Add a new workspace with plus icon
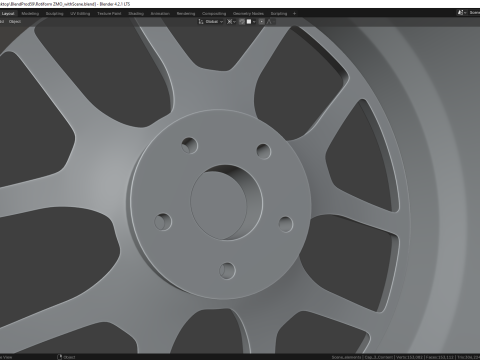Screen dimensions: 480x360 tap(294, 14)
